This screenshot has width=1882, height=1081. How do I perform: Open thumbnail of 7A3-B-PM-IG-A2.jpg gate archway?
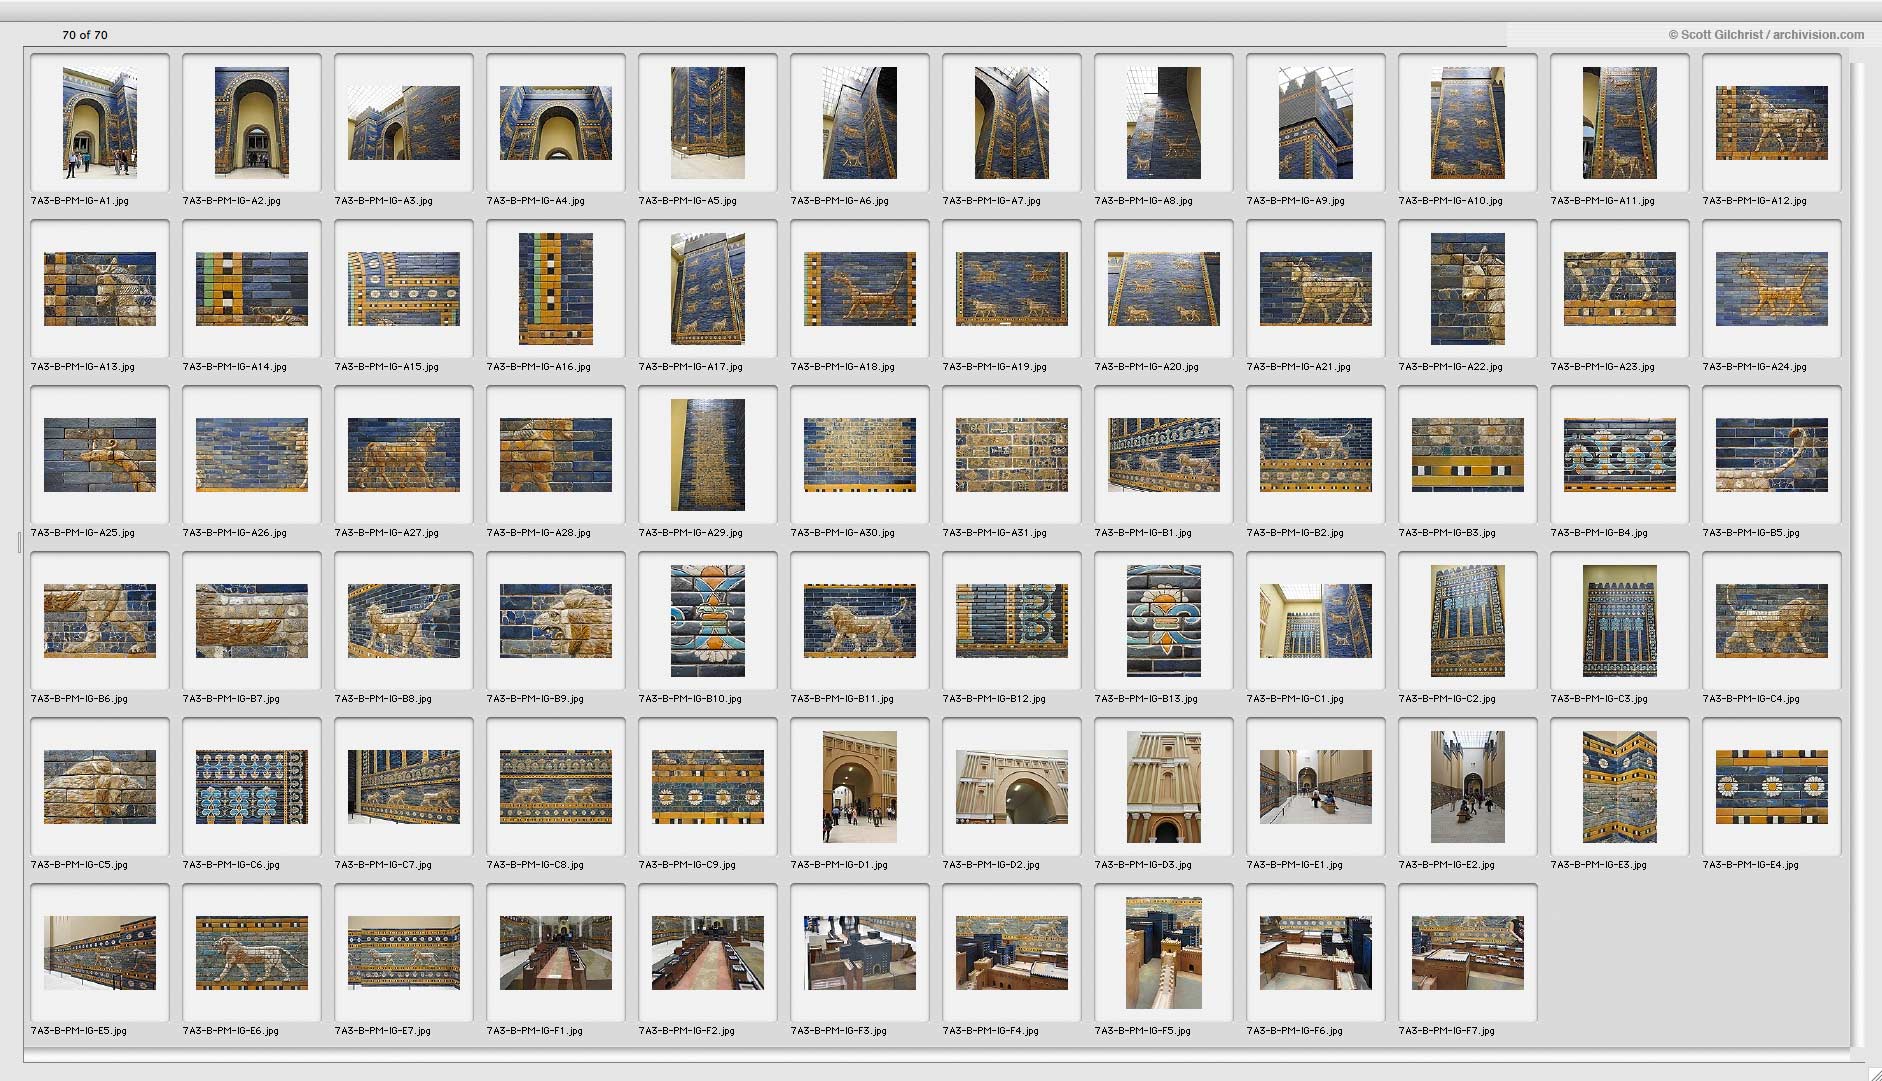[x=252, y=123]
